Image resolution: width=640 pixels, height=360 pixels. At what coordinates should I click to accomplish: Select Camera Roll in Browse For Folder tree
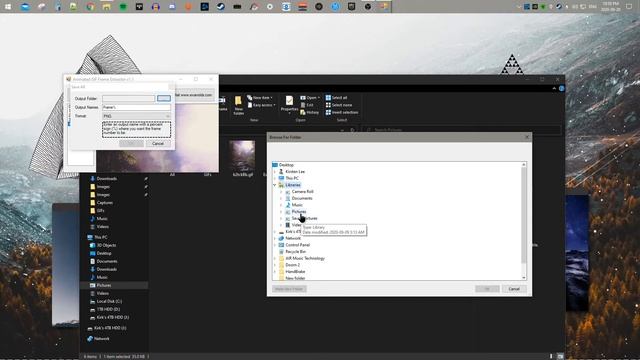[302, 191]
